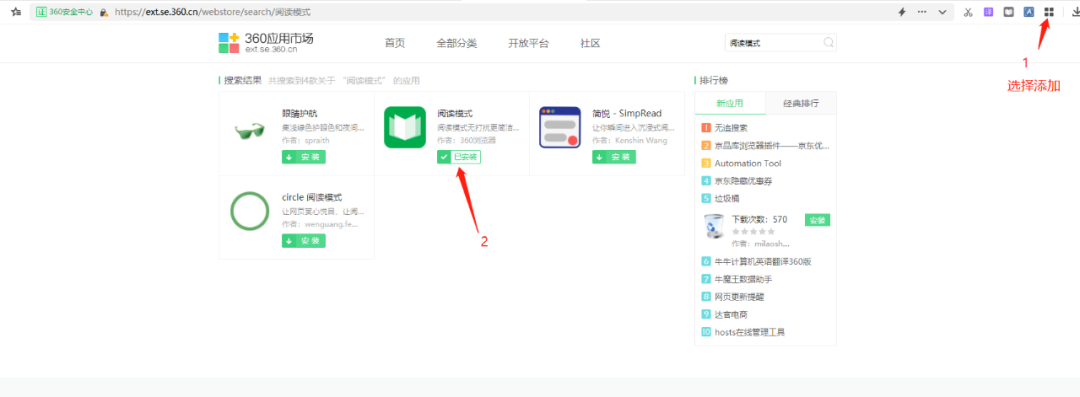
Task: Install the 垃圾桶 app from ranking
Action: (818, 220)
